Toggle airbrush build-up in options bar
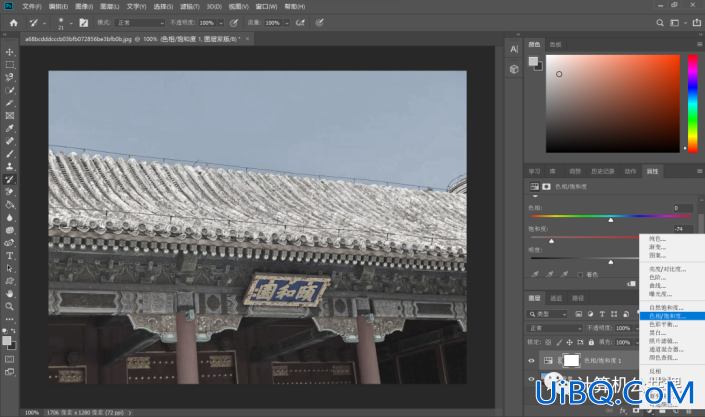 (x=300, y=22)
